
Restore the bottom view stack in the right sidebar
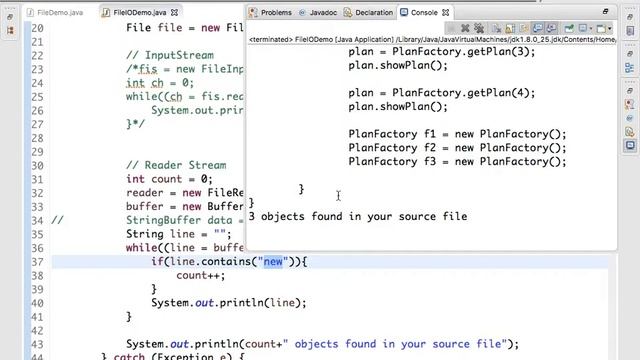pyautogui.click(x=630, y=91)
